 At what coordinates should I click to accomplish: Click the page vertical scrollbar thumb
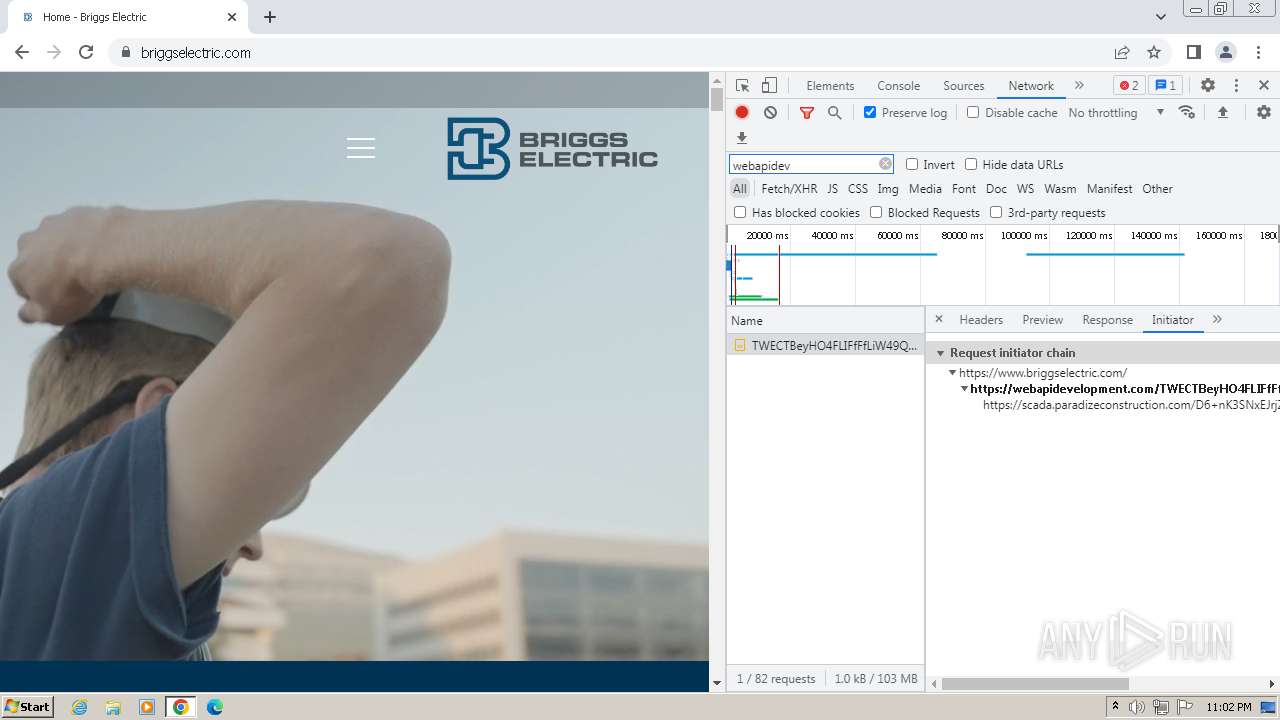(x=716, y=99)
